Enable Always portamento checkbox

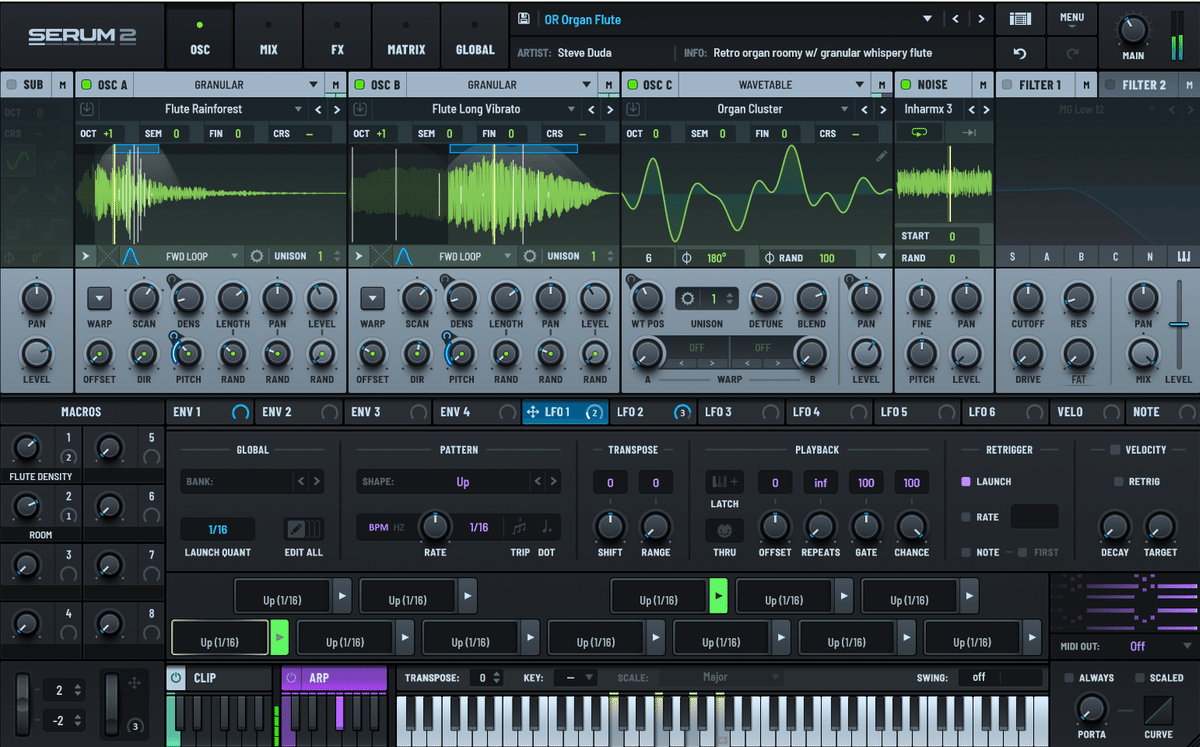pos(1069,678)
